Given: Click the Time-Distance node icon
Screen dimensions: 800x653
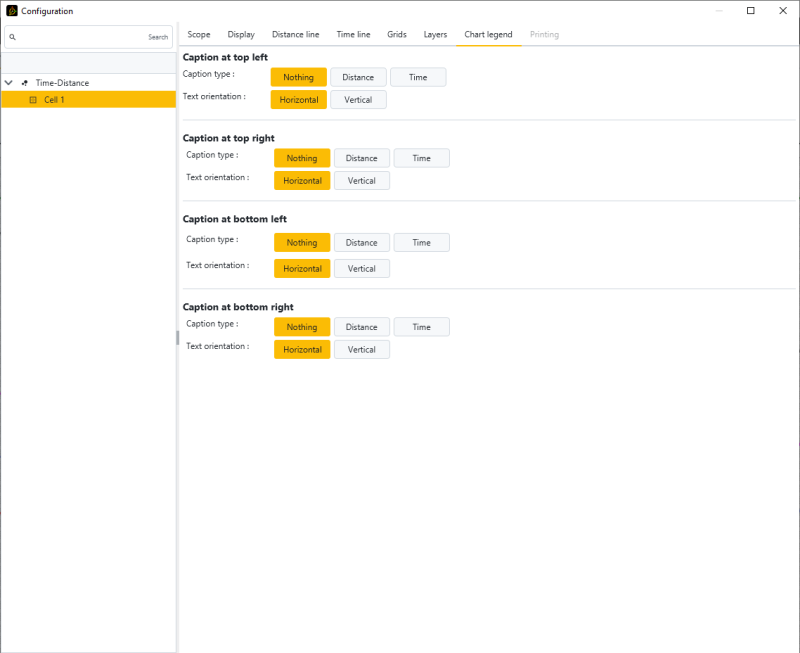Looking at the screenshot, I should (x=24, y=83).
